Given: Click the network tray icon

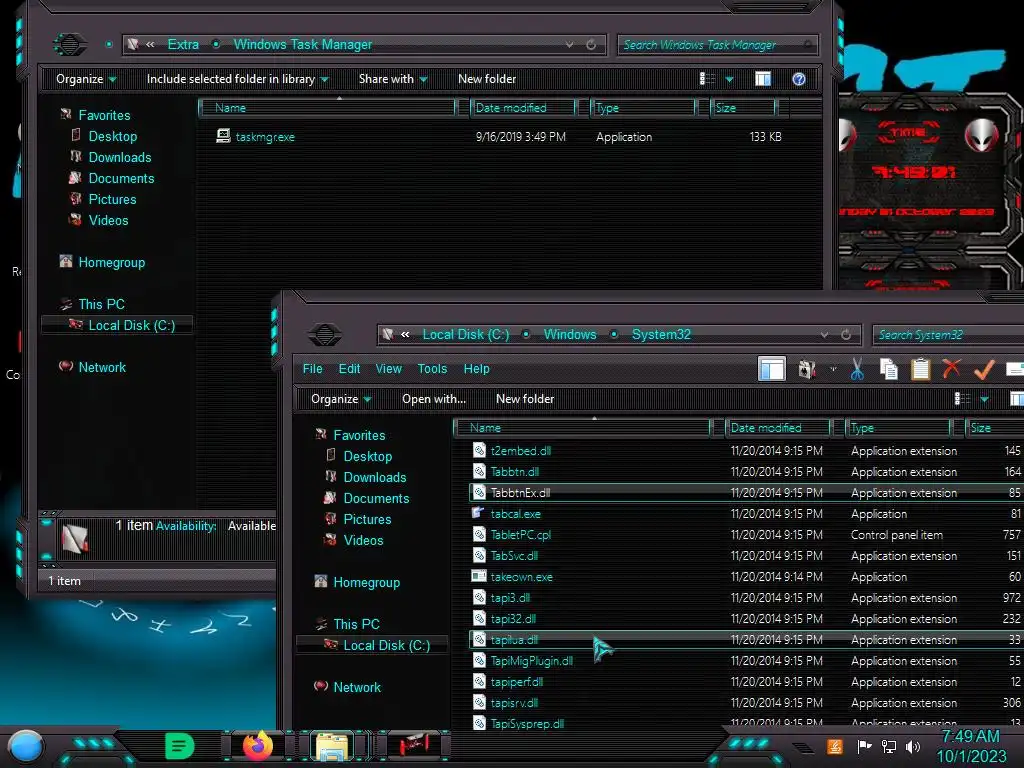Looking at the screenshot, I should 888,746.
